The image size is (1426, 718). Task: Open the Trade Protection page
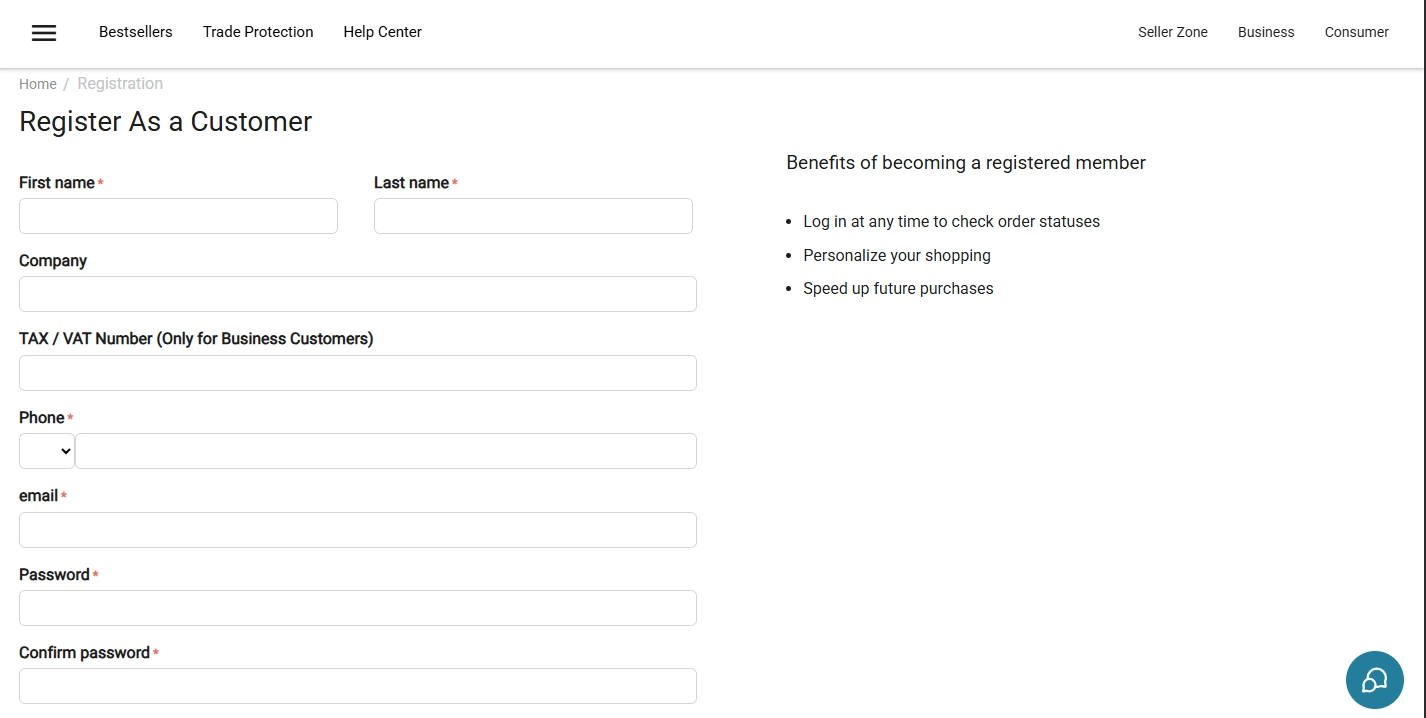257,31
